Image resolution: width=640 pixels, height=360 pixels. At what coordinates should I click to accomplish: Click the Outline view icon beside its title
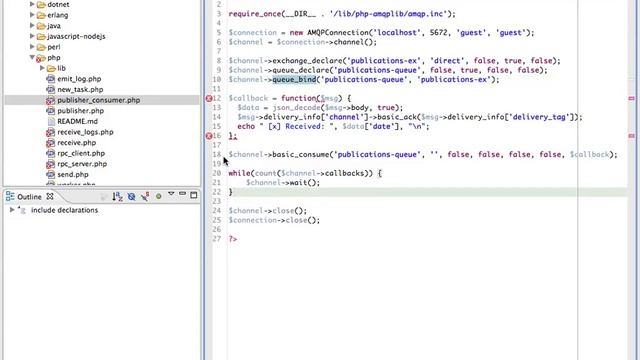[x=10, y=196]
